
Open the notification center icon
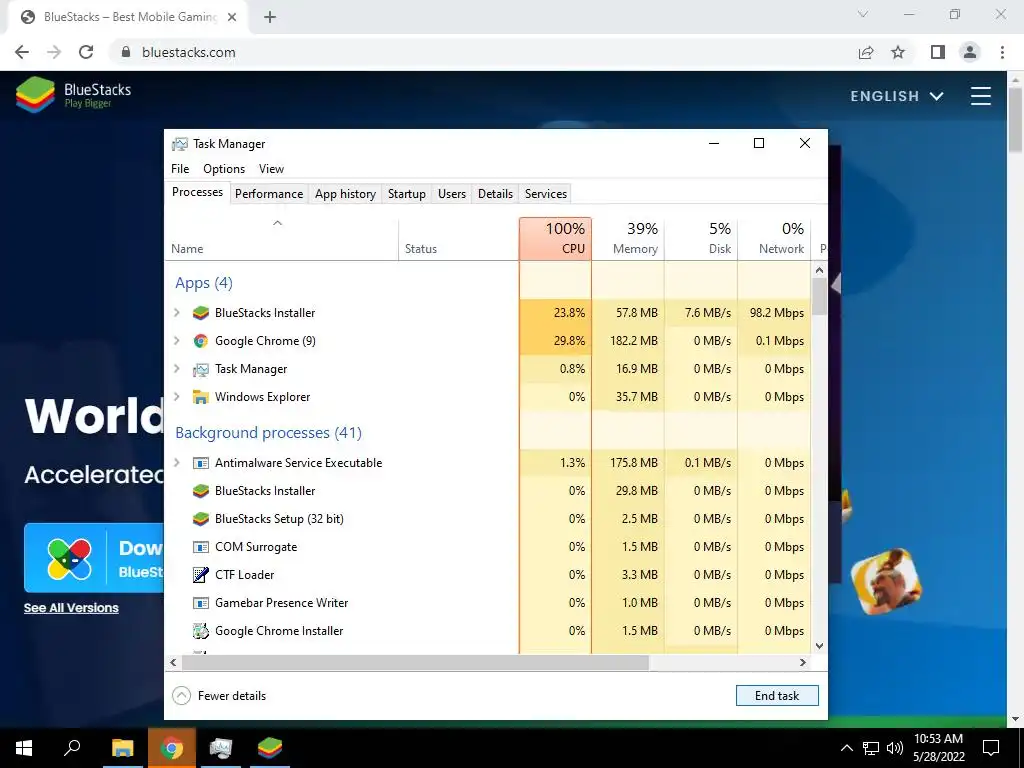coord(991,748)
